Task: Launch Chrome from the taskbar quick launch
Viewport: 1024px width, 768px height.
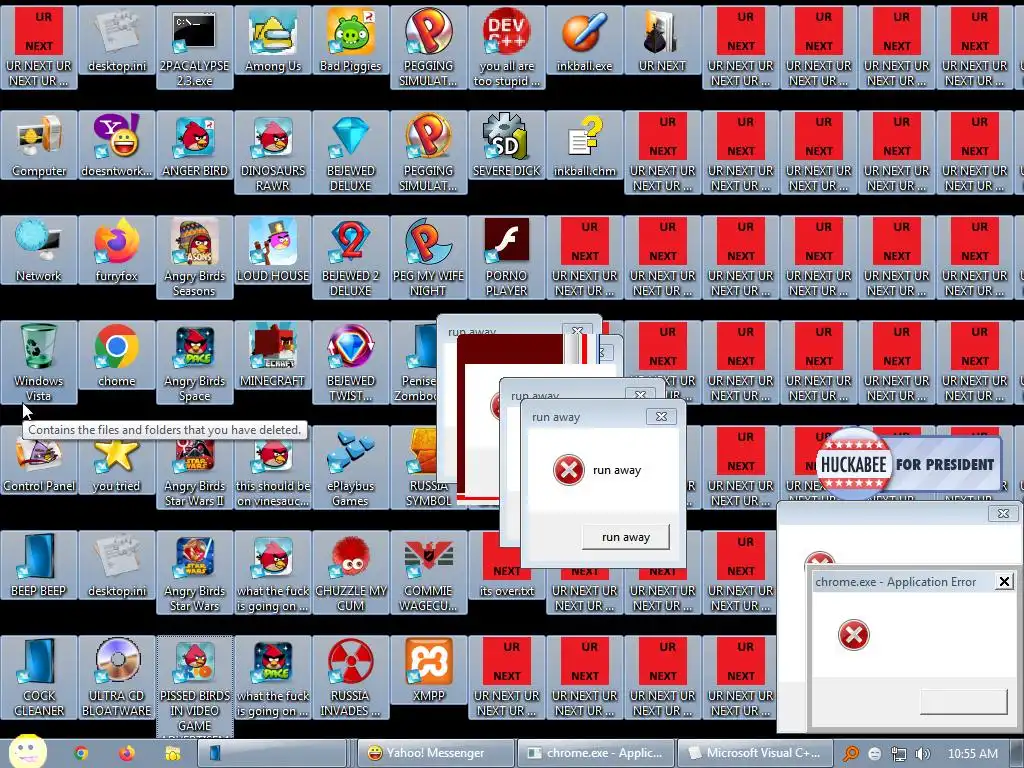Action: tap(81, 754)
